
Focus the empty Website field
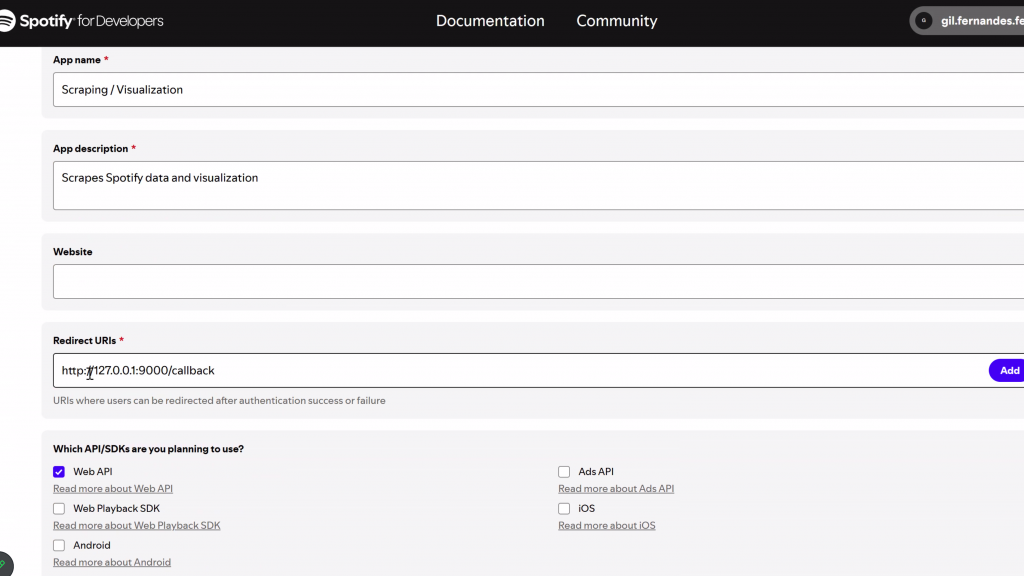click(x=538, y=281)
